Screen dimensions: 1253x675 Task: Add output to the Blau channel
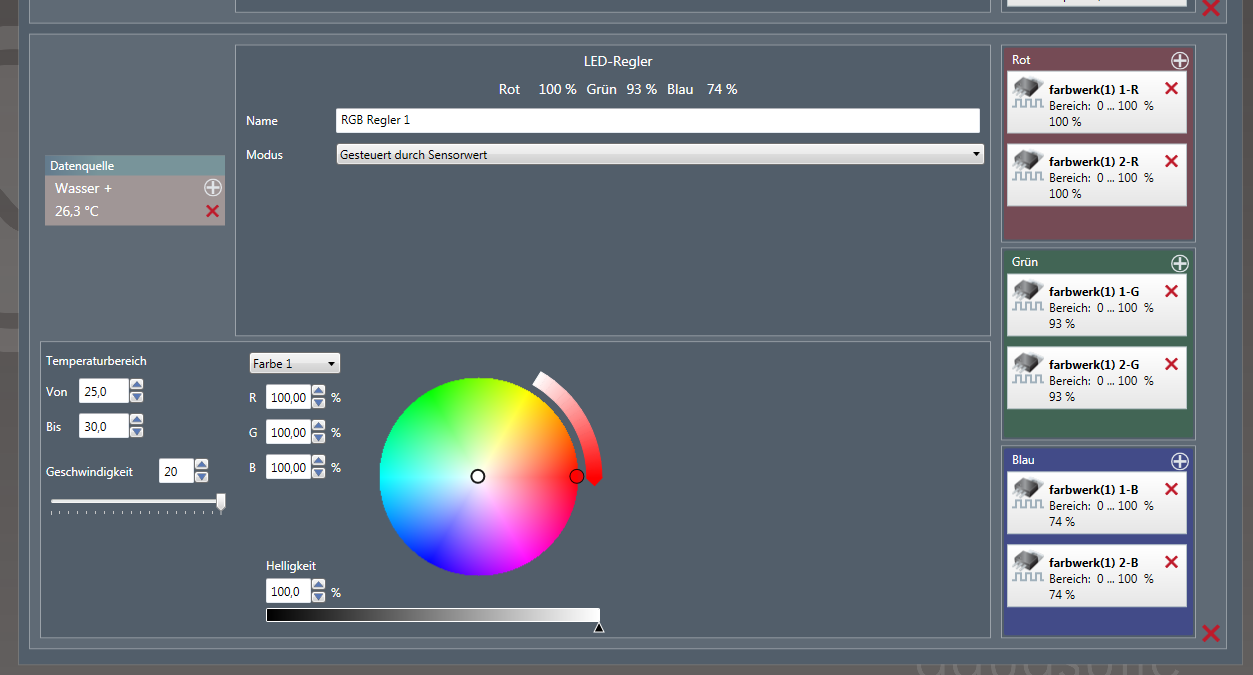(x=1179, y=461)
